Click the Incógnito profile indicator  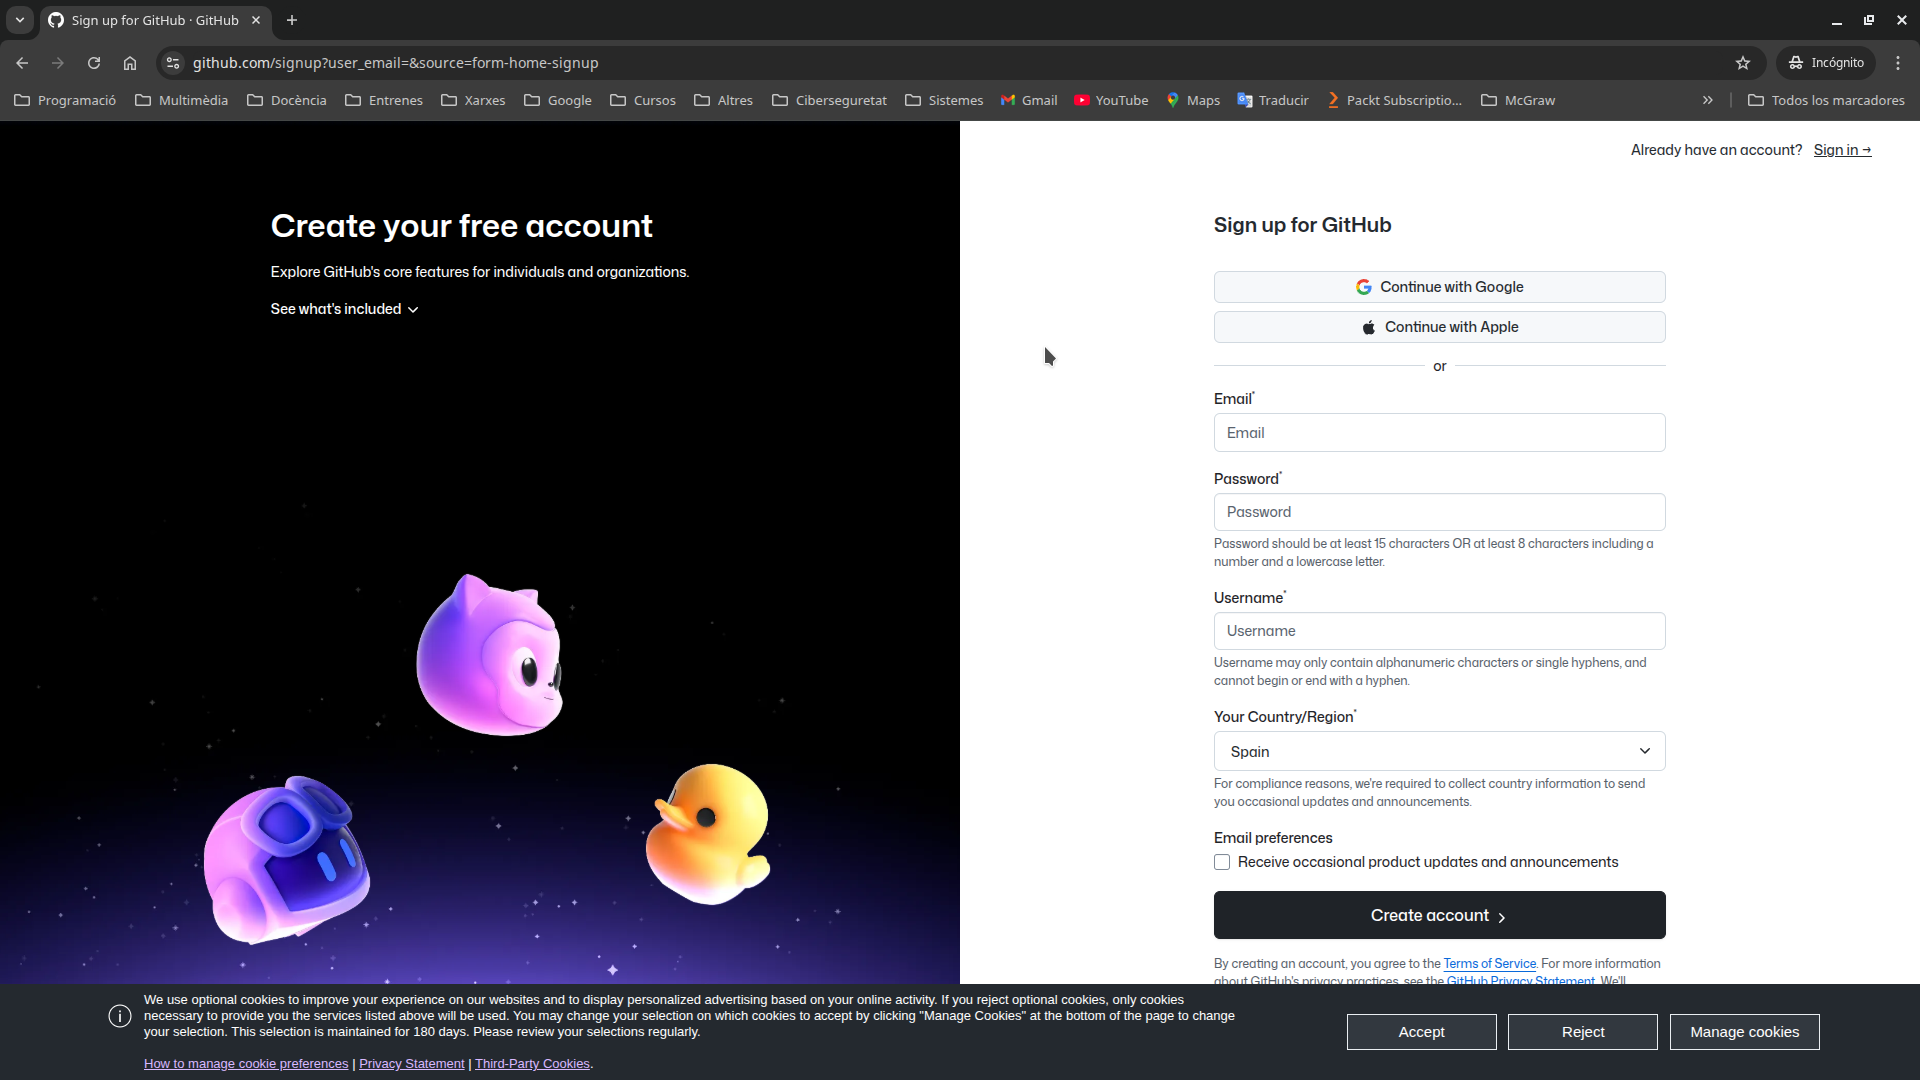pos(1826,62)
